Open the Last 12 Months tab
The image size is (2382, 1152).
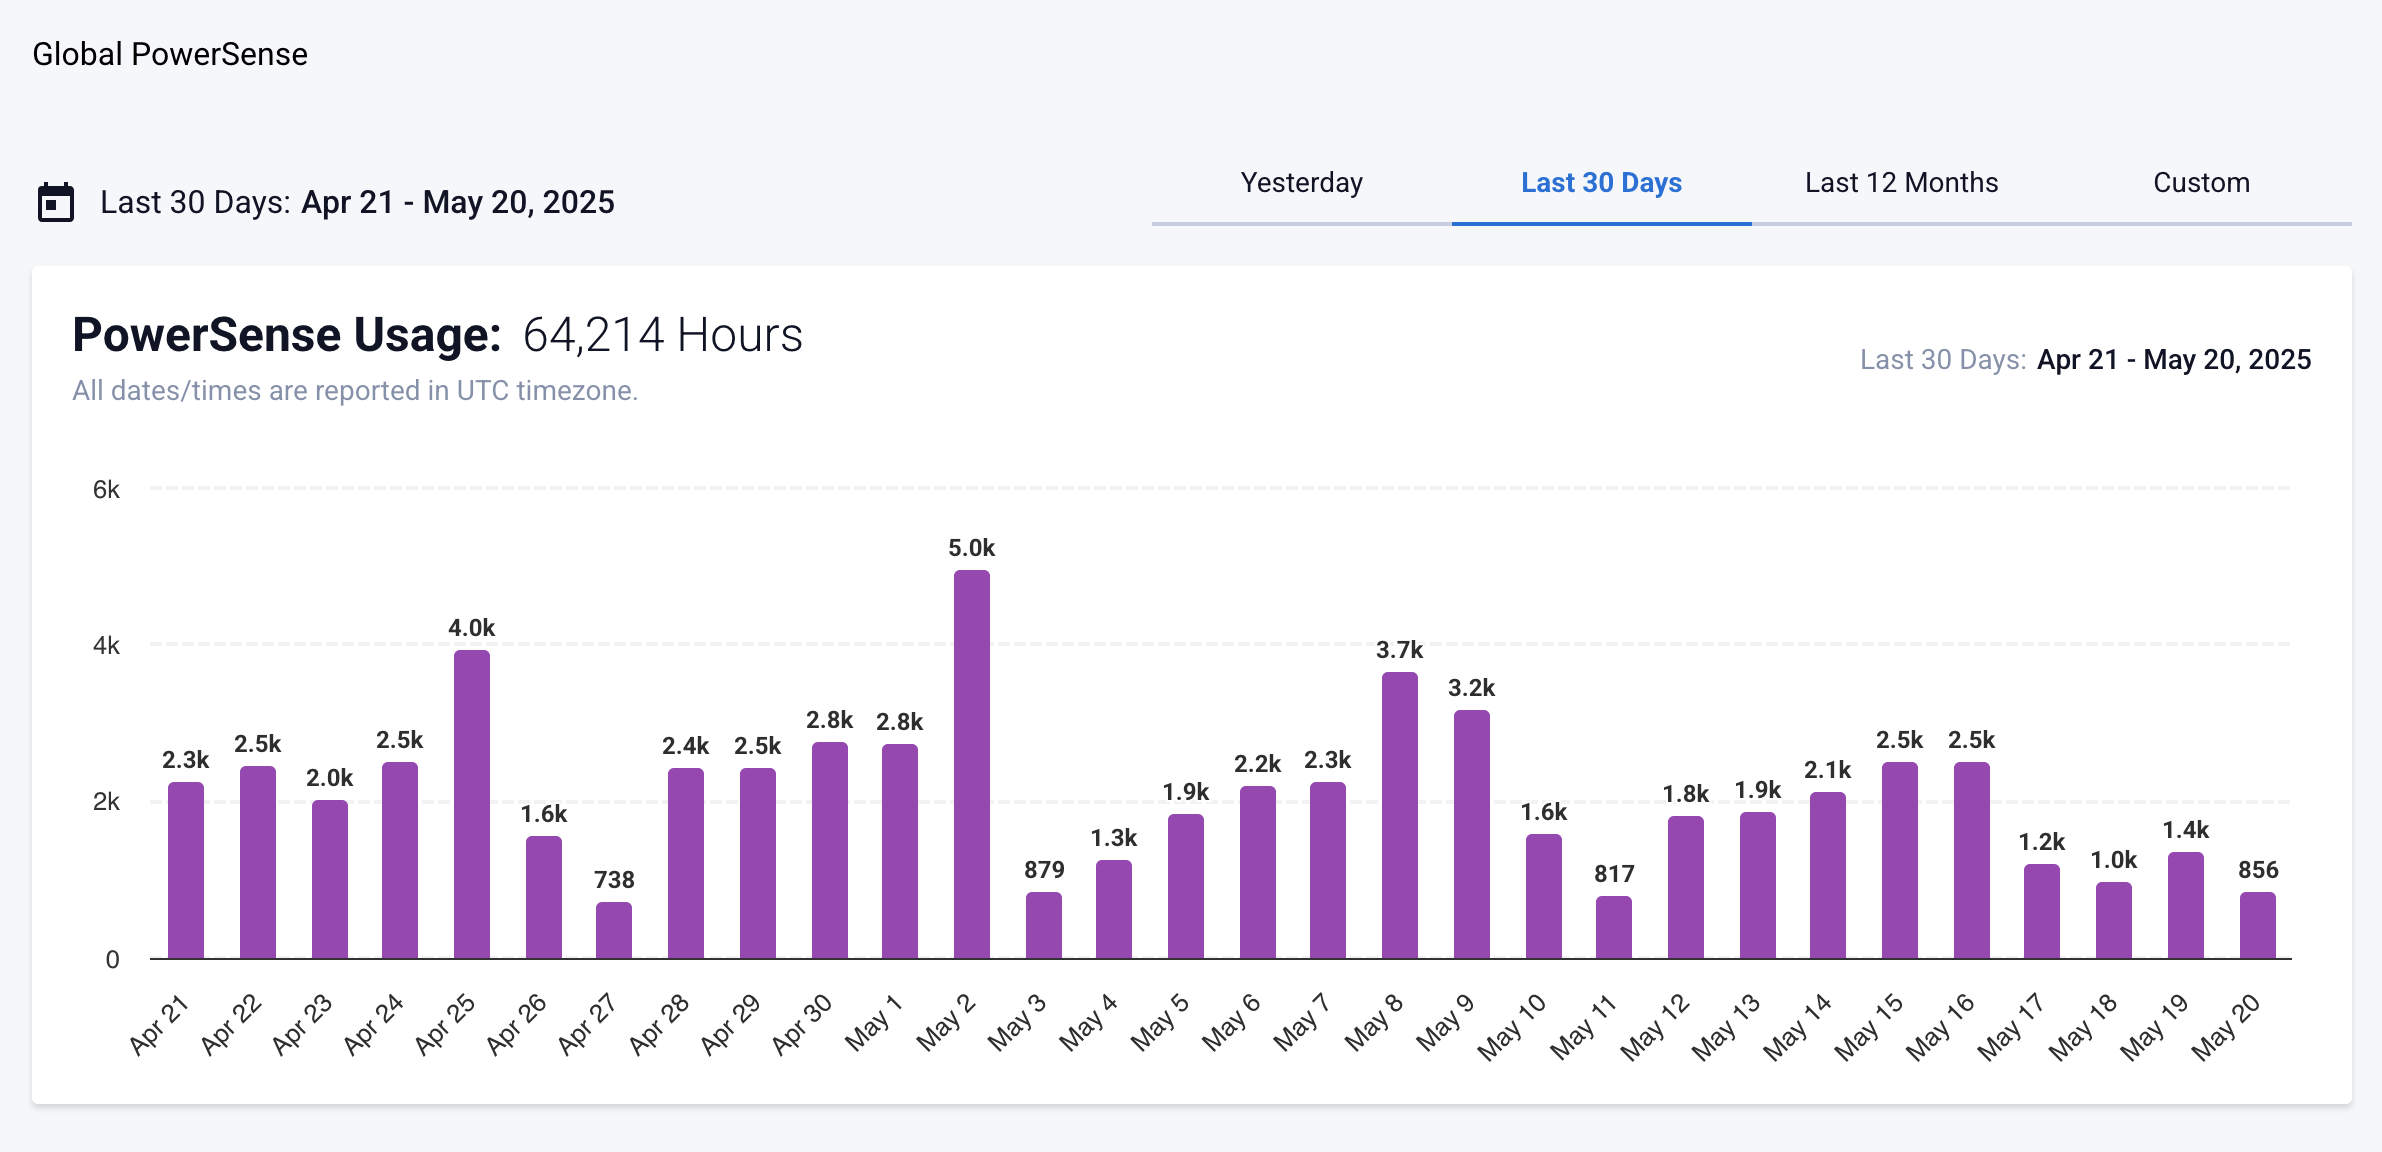pyautogui.click(x=1901, y=183)
